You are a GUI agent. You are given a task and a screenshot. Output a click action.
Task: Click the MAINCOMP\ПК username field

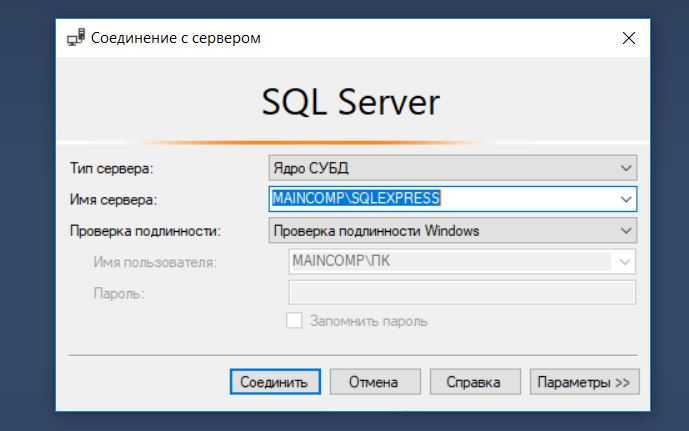450,261
